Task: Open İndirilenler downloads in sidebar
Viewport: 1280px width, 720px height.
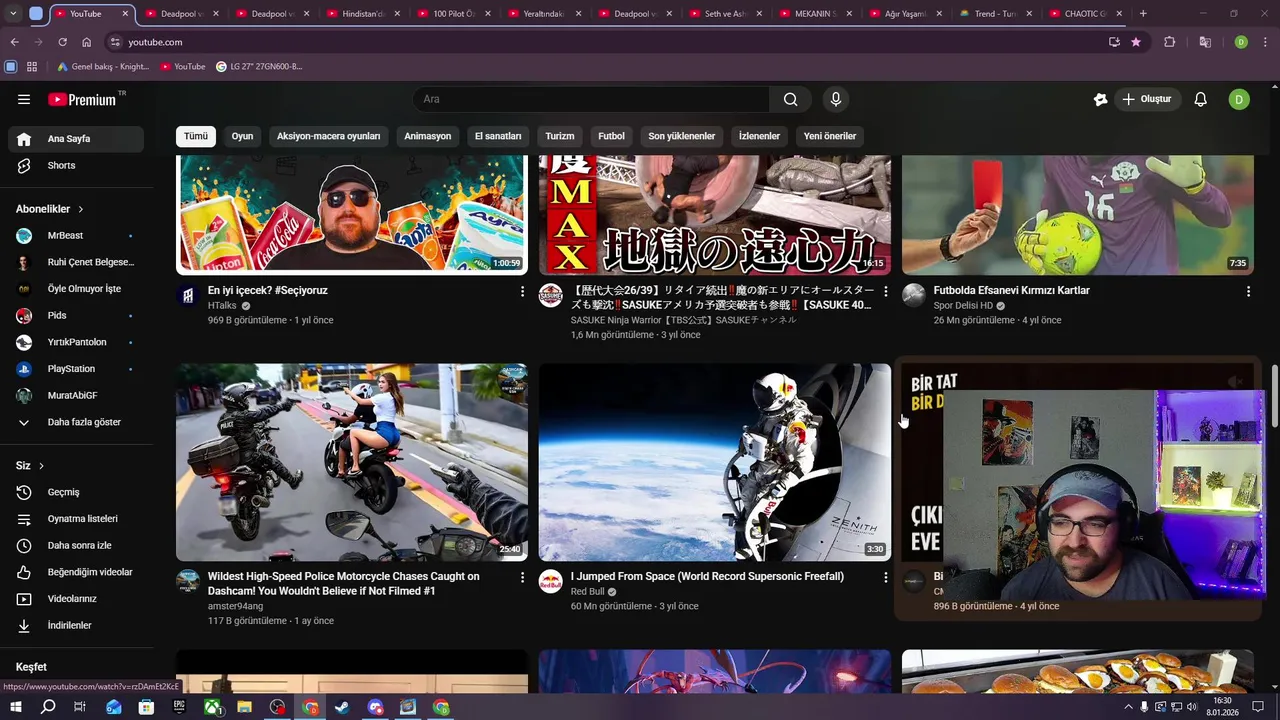Action: (76, 625)
